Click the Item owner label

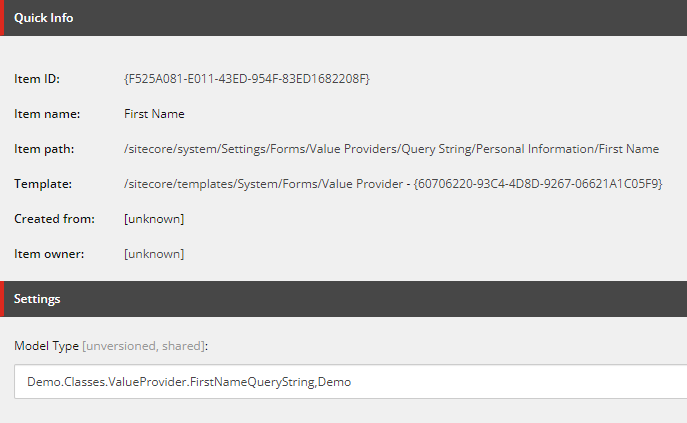[x=49, y=254]
